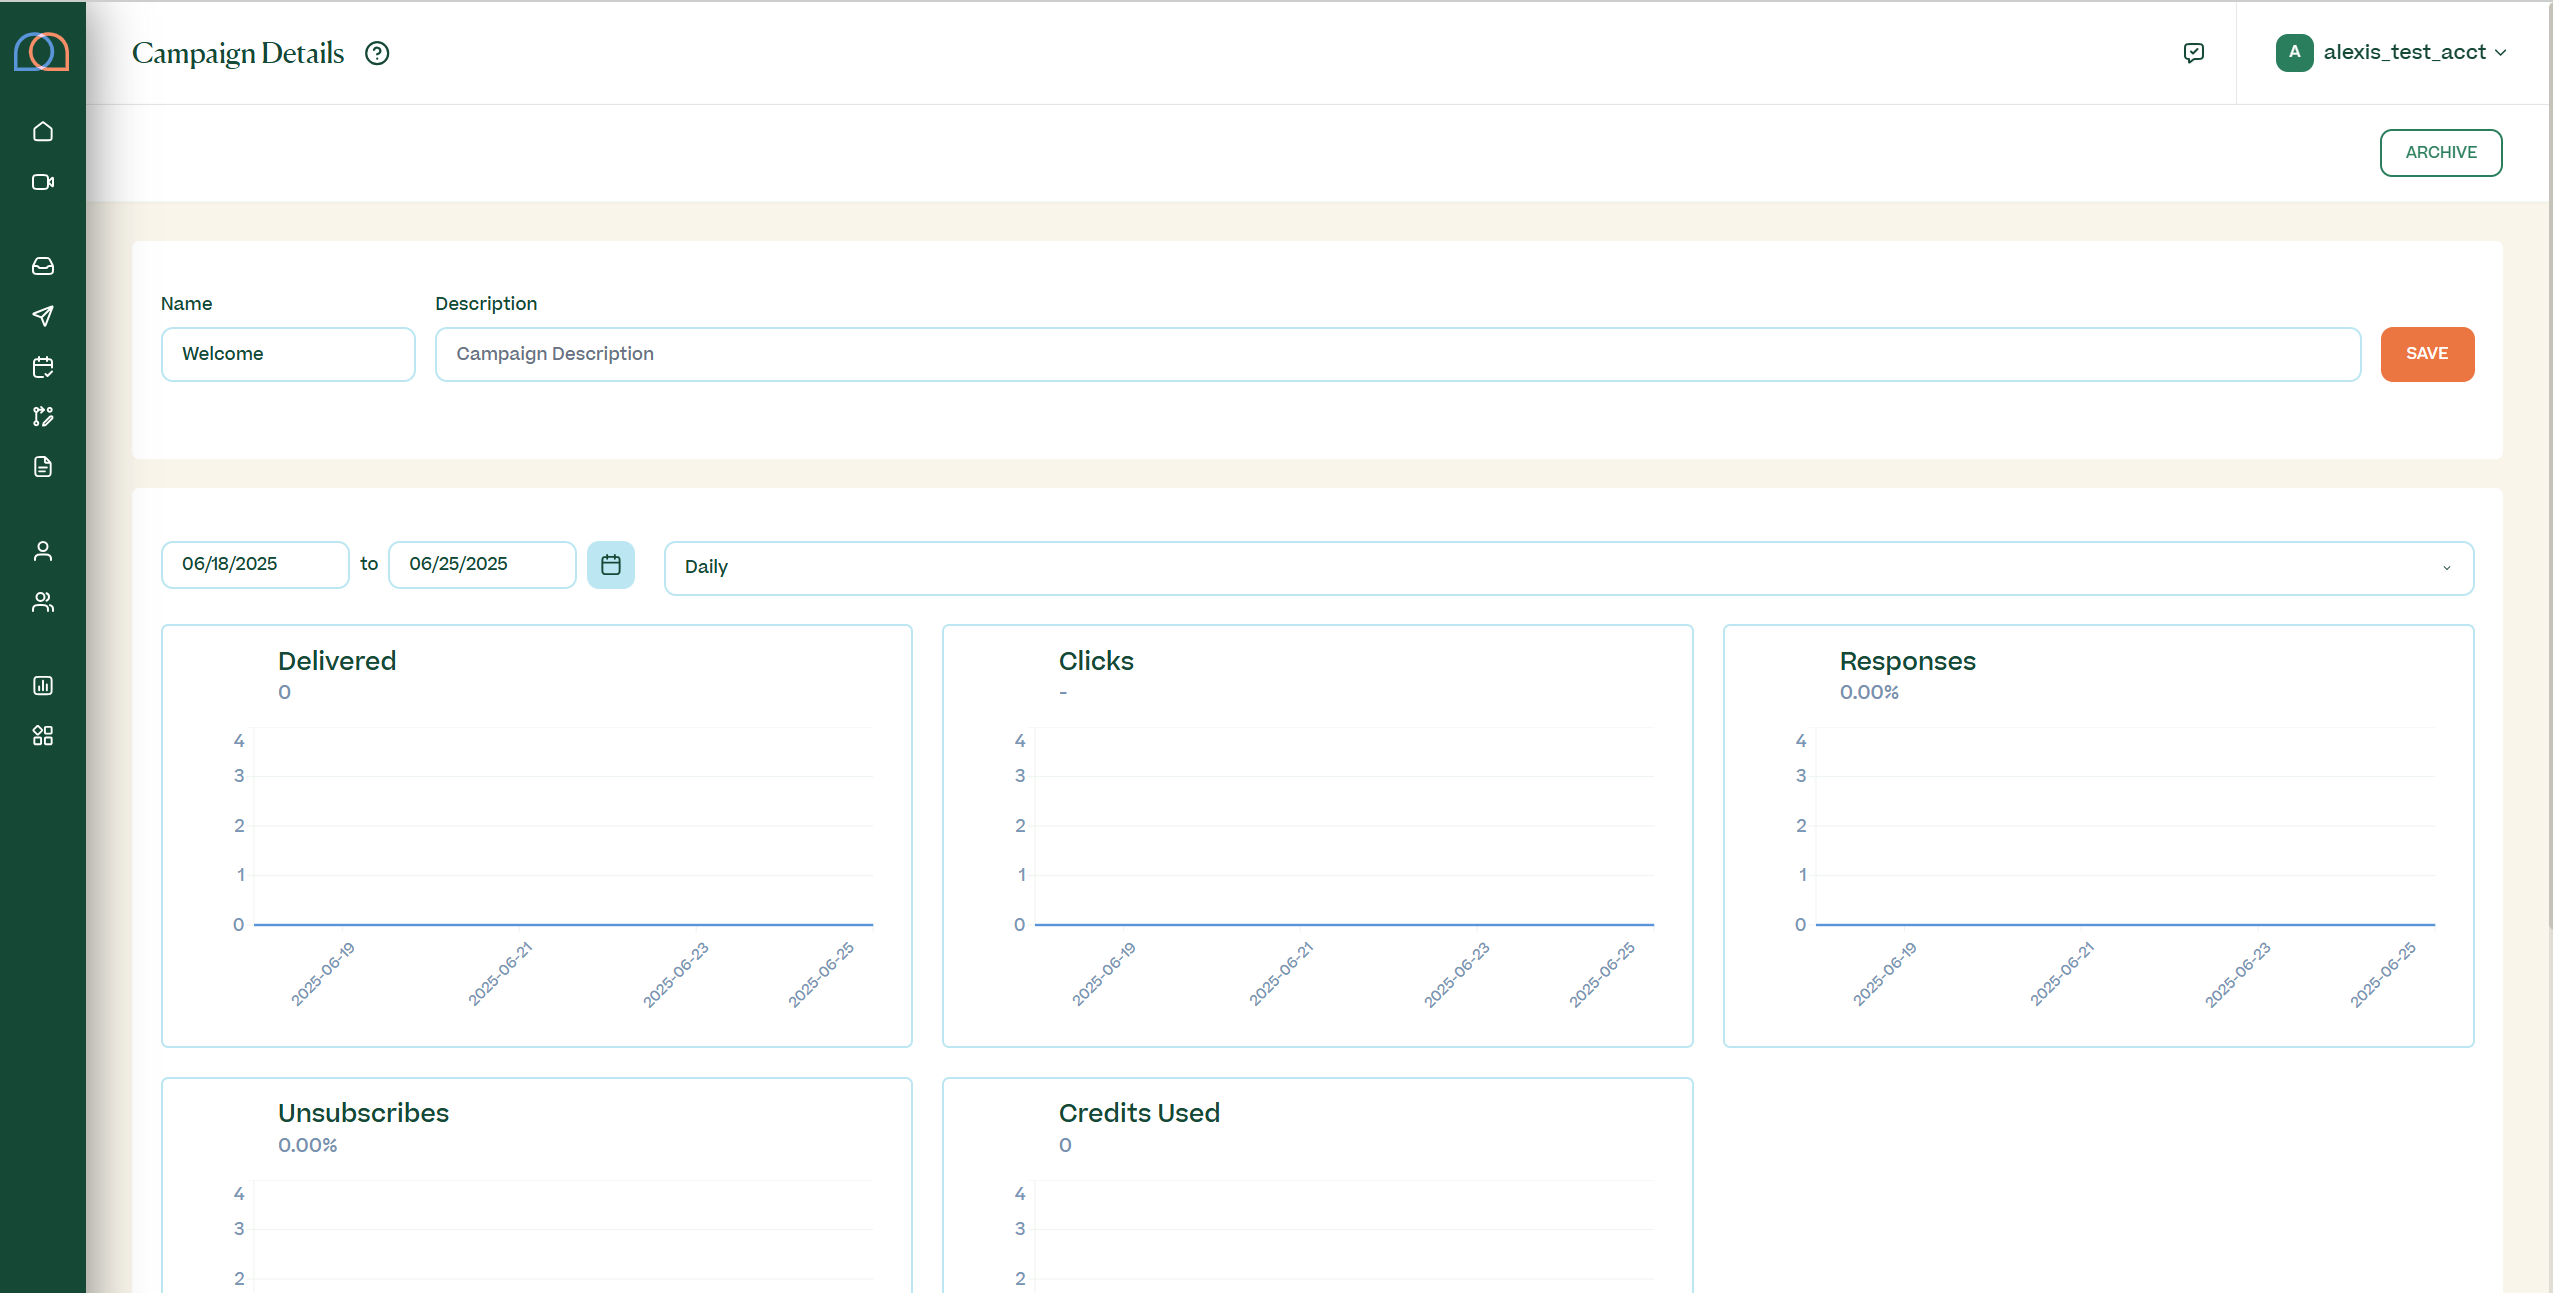Click the paper plane send icon
Screen dimensions: 2553x1293
click(x=43, y=316)
